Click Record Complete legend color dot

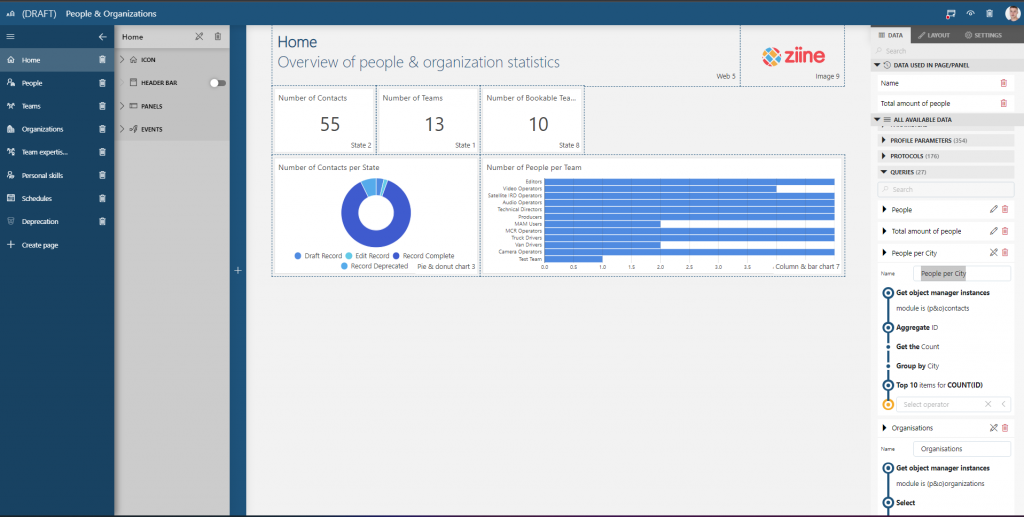[x=396, y=256]
